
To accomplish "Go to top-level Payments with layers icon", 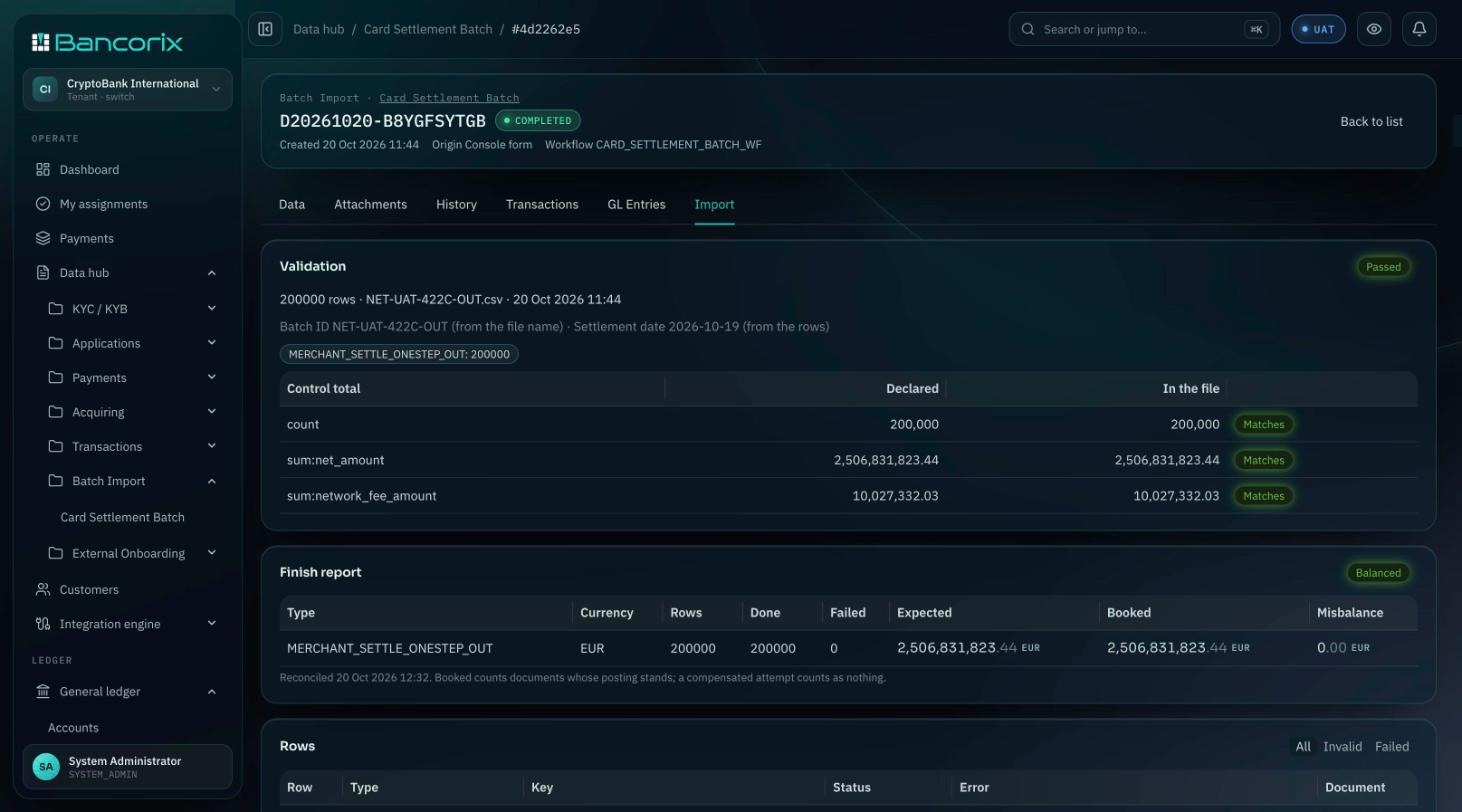I will (127, 238).
